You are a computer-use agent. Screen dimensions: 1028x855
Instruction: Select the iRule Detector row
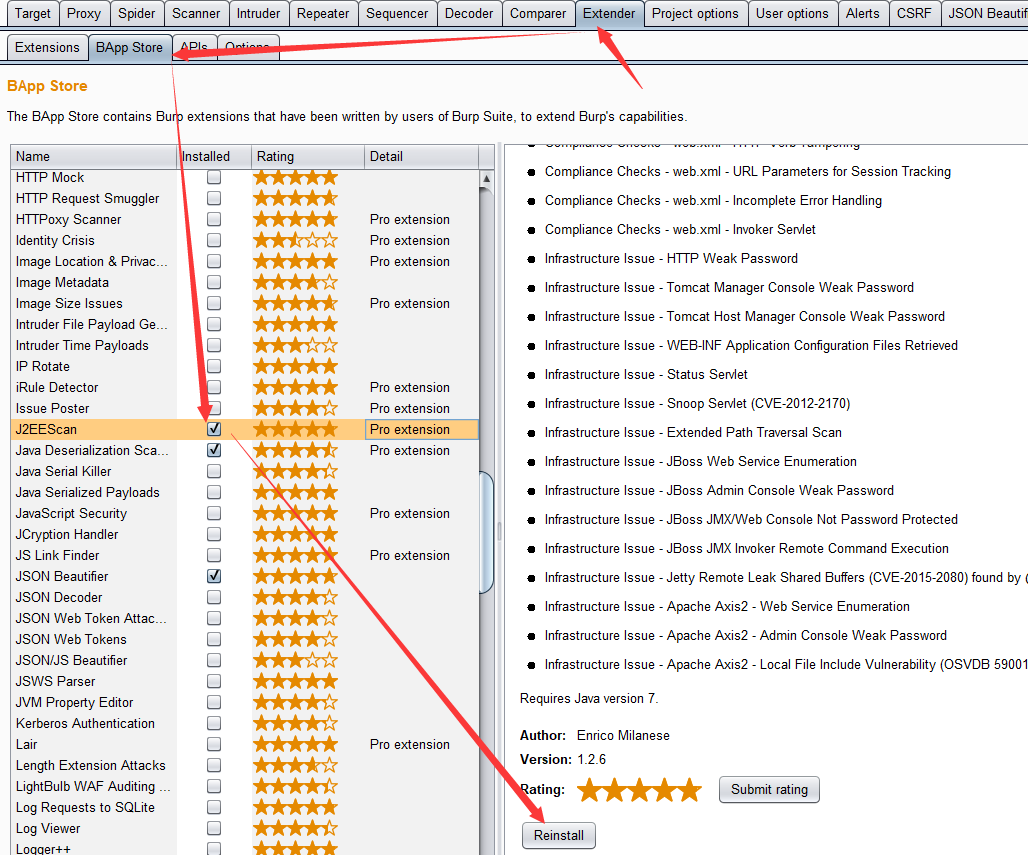tap(245, 387)
